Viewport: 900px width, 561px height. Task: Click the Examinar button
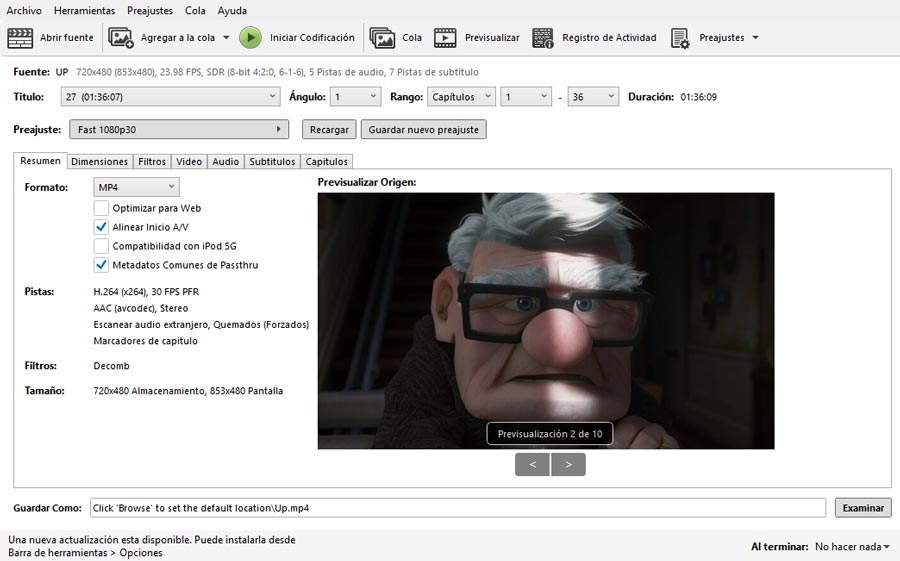click(863, 508)
